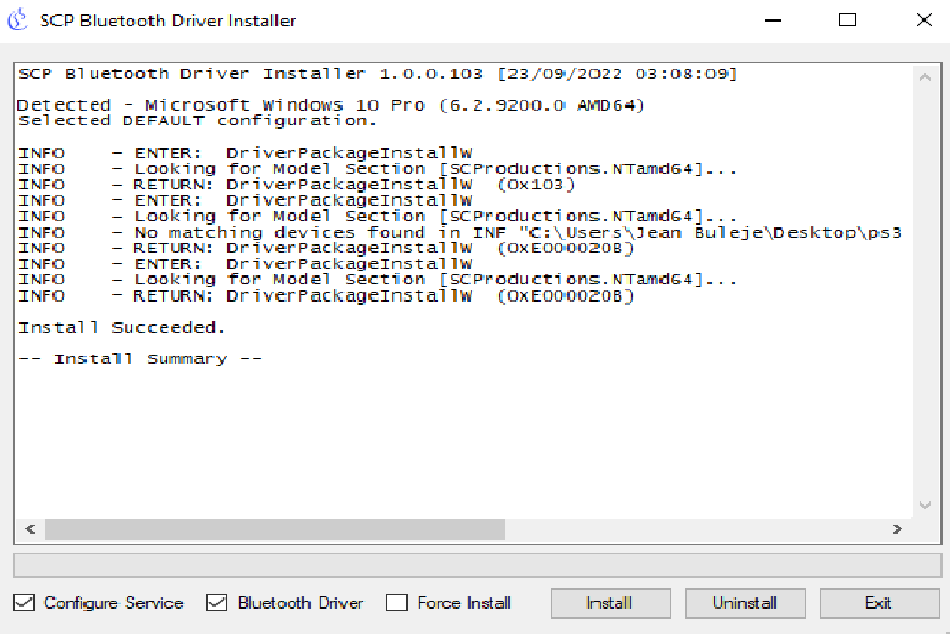Click the '-- Install Summary --' log line

click(140, 359)
